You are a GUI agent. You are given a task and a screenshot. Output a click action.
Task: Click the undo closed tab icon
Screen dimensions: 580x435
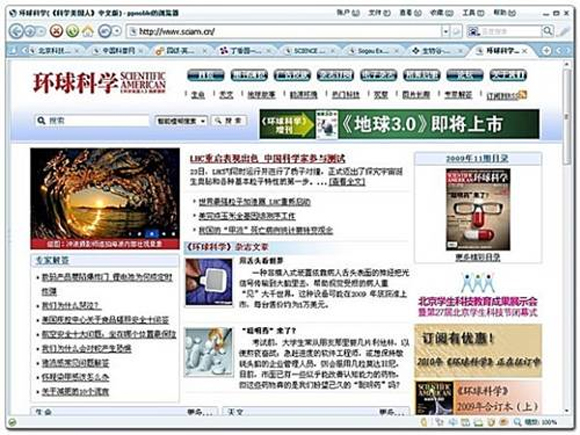coord(105,31)
